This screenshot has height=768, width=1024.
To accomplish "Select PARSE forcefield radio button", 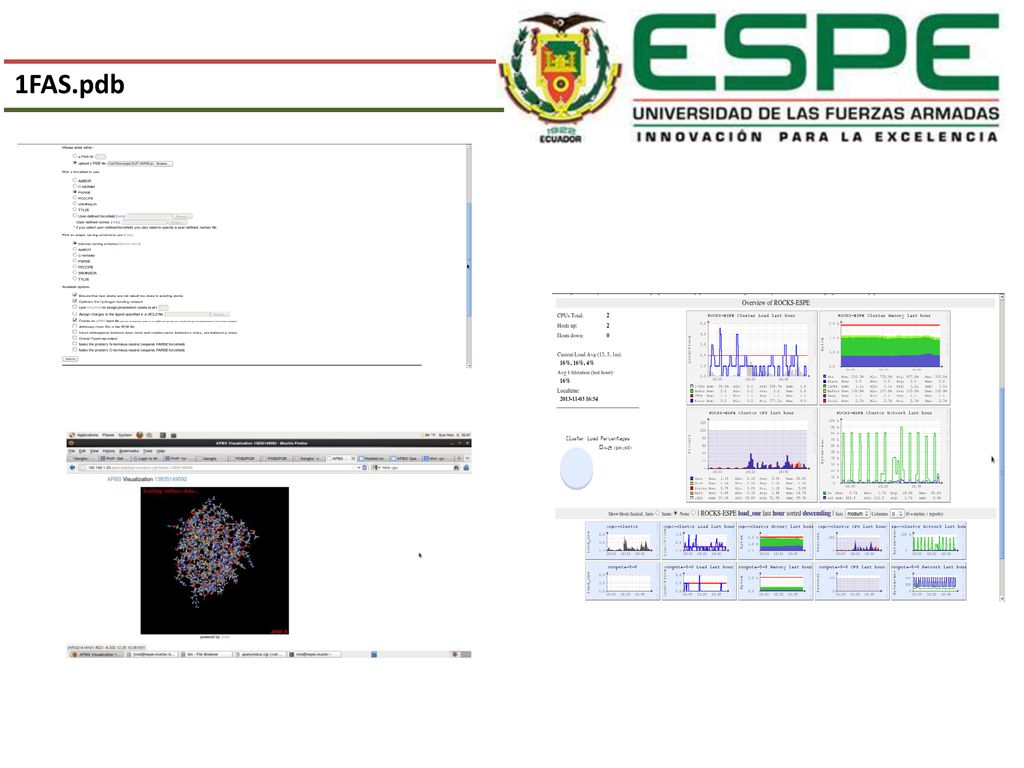I will [x=74, y=192].
